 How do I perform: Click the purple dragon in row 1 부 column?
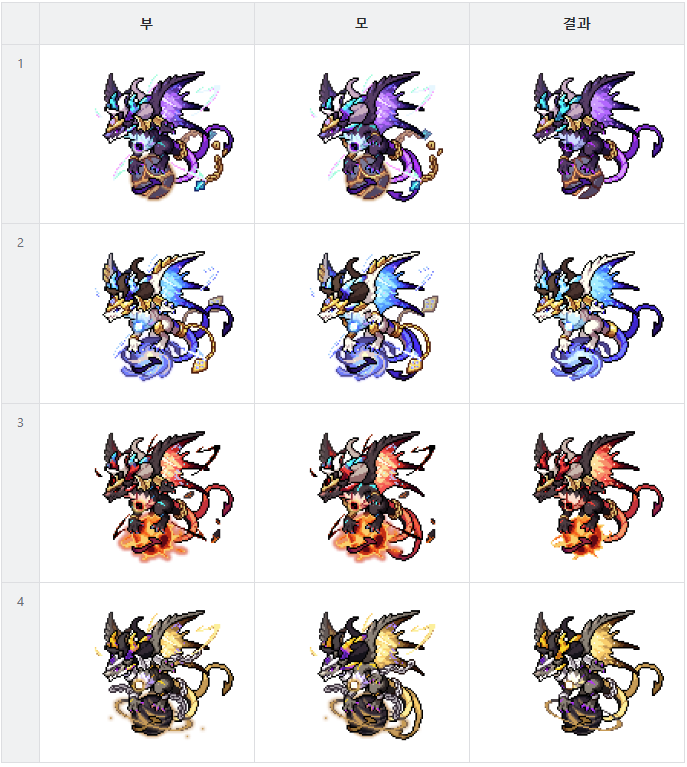click(164, 135)
